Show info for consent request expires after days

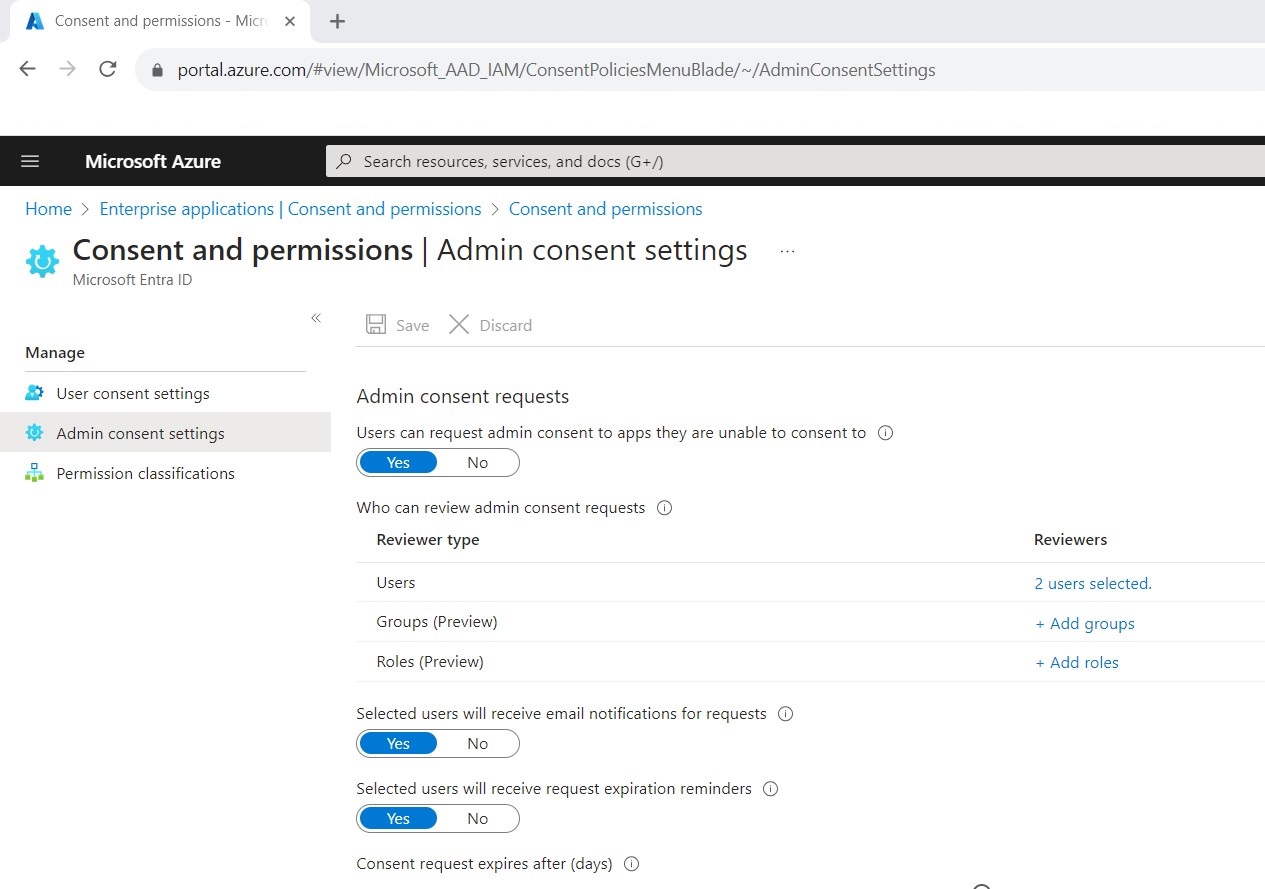(631, 864)
